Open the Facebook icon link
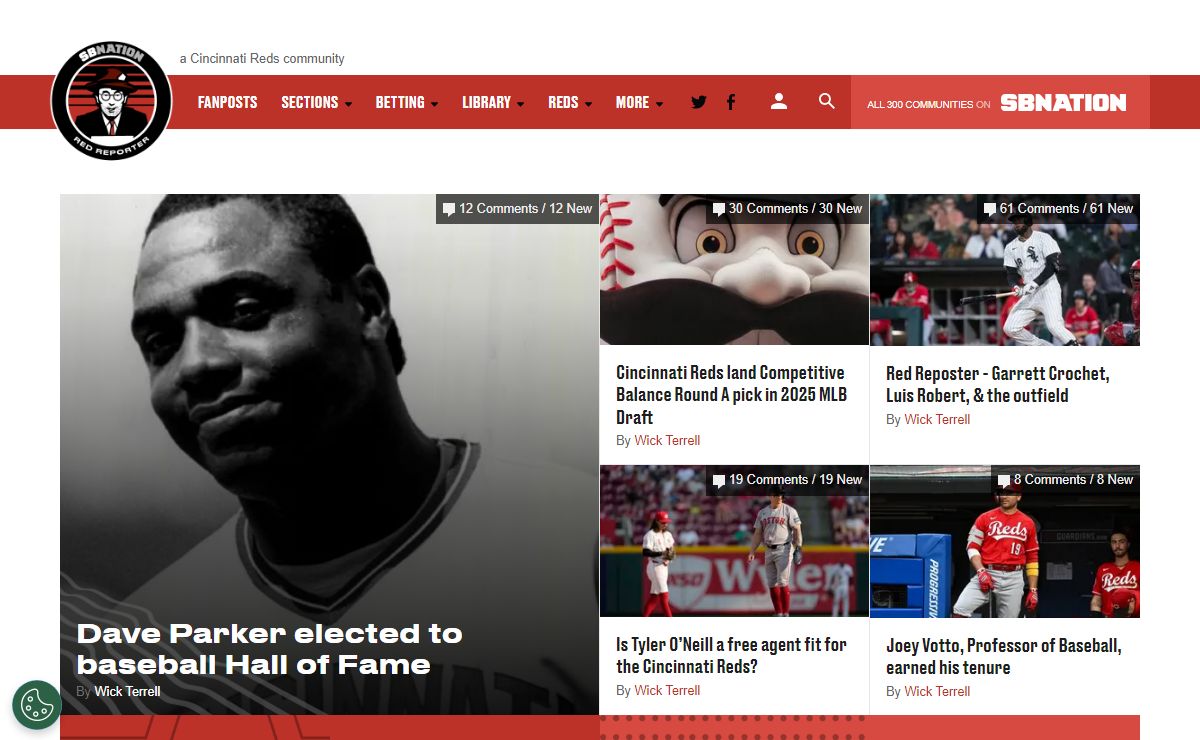This screenshot has width=1200, height=740. (731, 102)
